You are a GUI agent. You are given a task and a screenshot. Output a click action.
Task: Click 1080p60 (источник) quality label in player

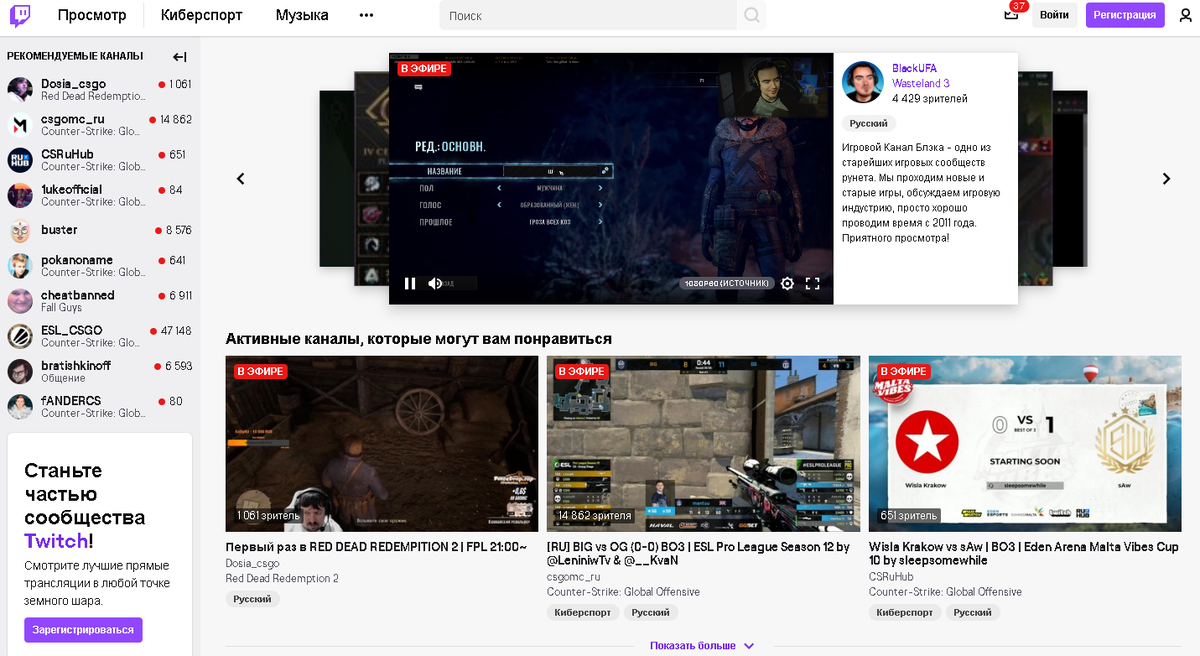726,284
